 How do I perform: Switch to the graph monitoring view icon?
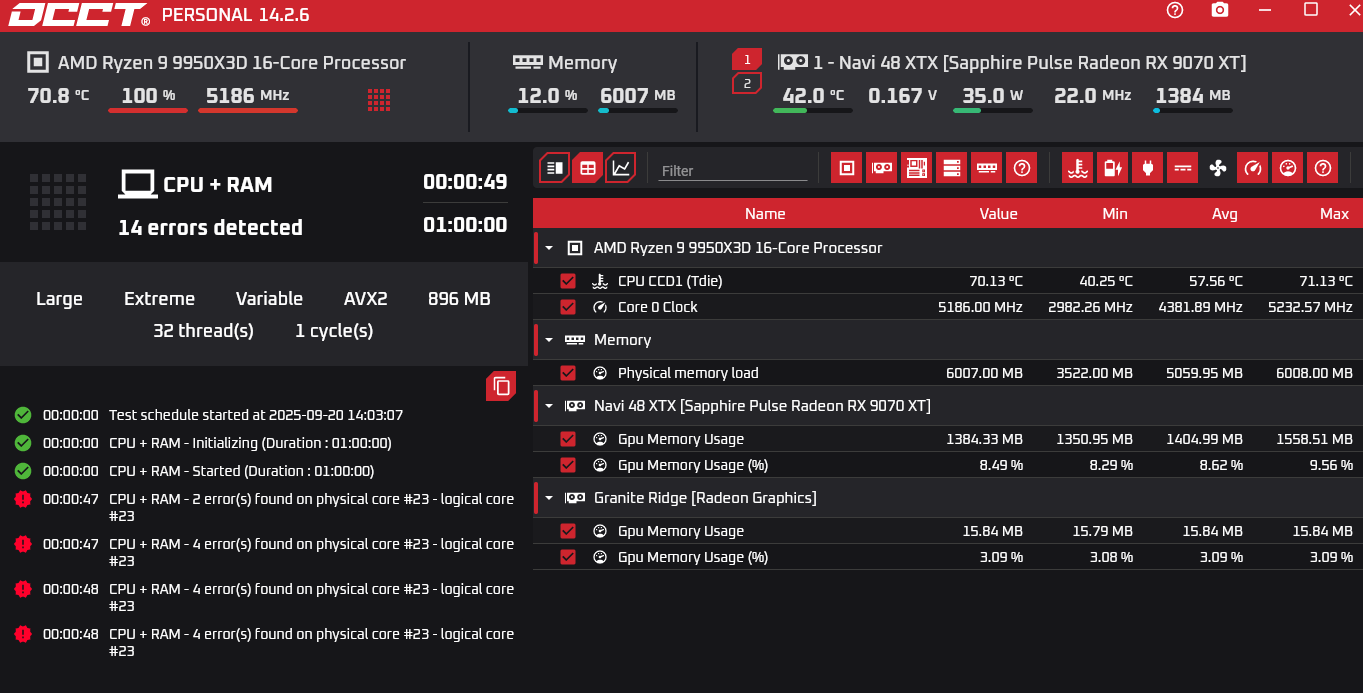[x=621, y=168]
